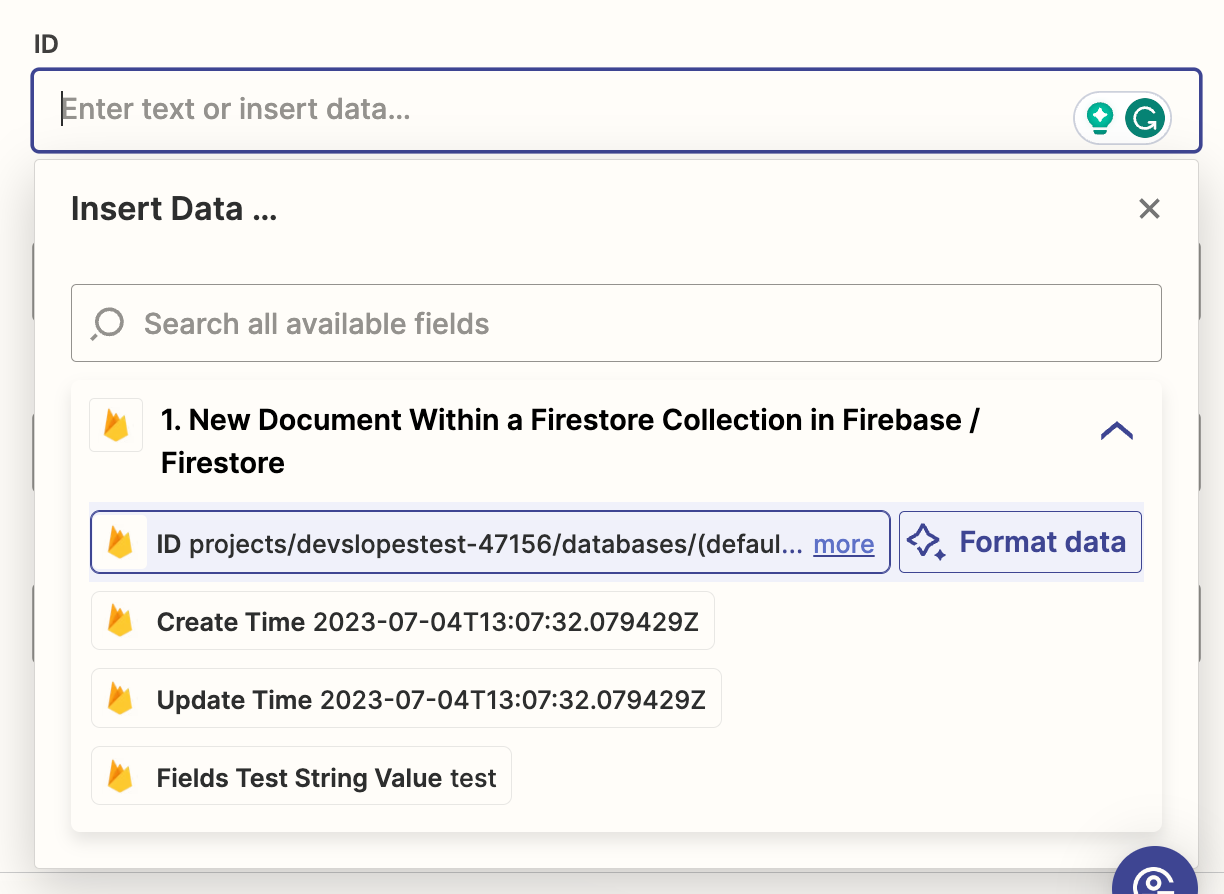Click the Insert Data … title
Image resolution: width=1224 pixels, height=894 pixels.
coord(174,208)
